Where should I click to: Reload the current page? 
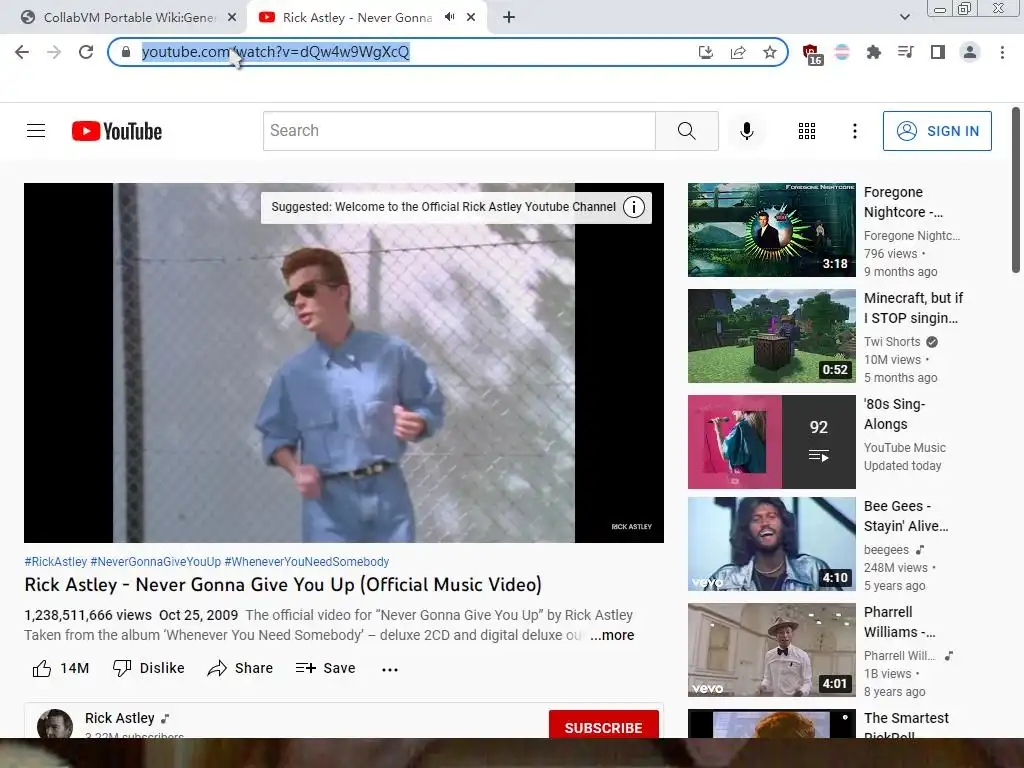tap(86, 52)
